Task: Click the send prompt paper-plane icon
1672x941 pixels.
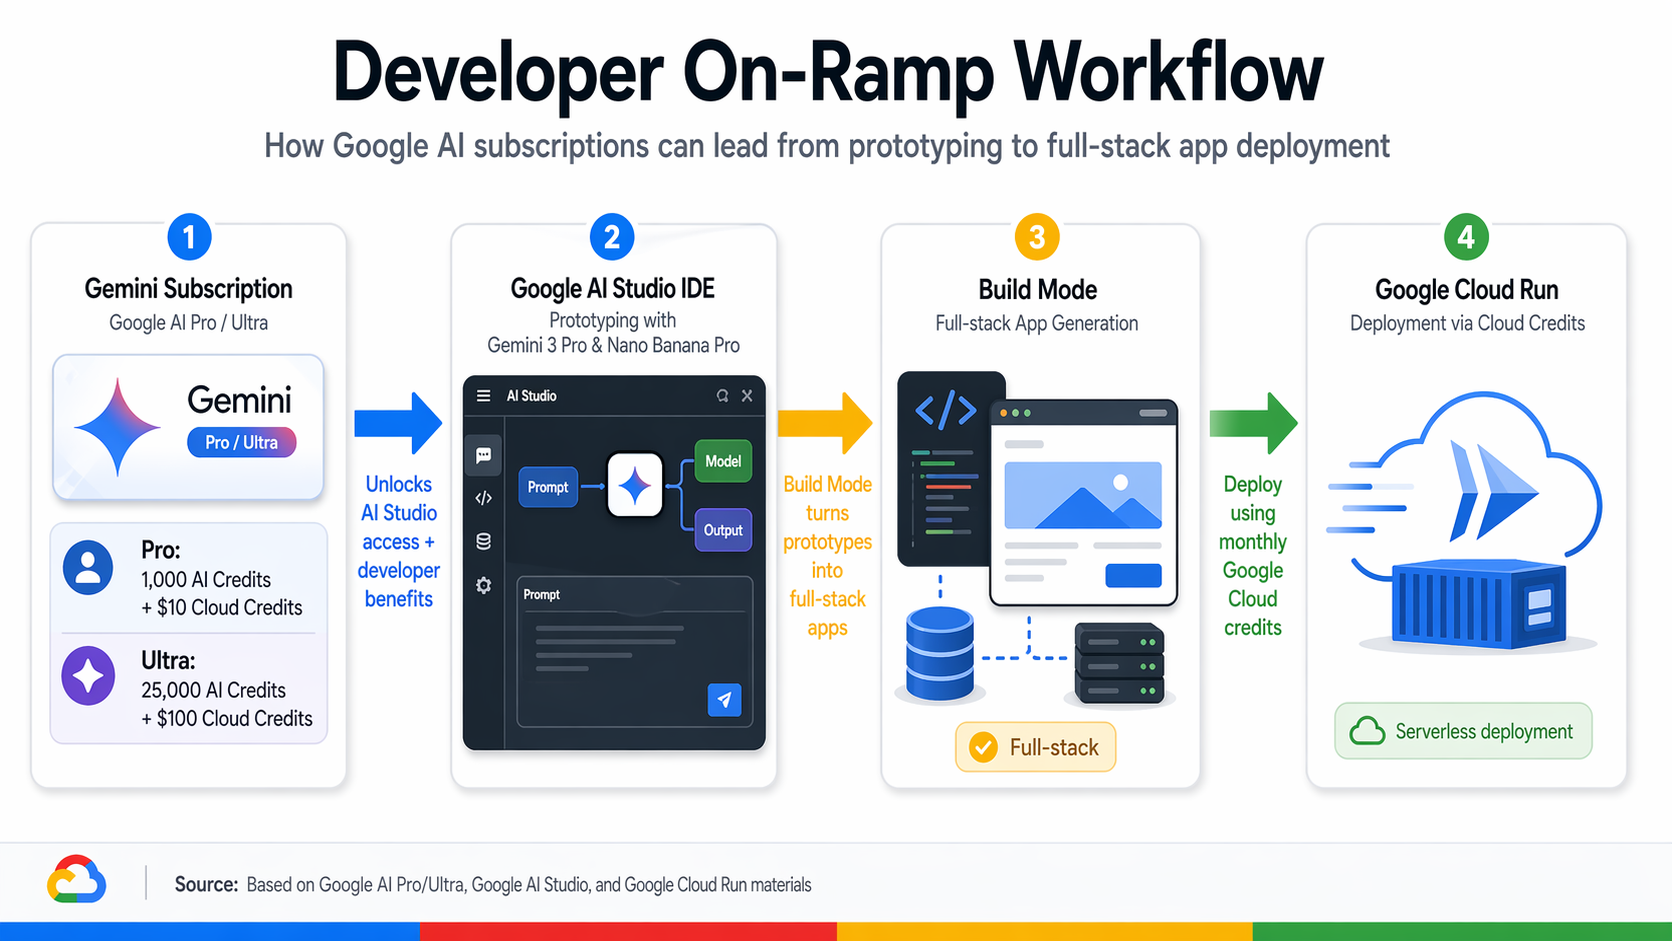Action: click(x=725, y=700)
